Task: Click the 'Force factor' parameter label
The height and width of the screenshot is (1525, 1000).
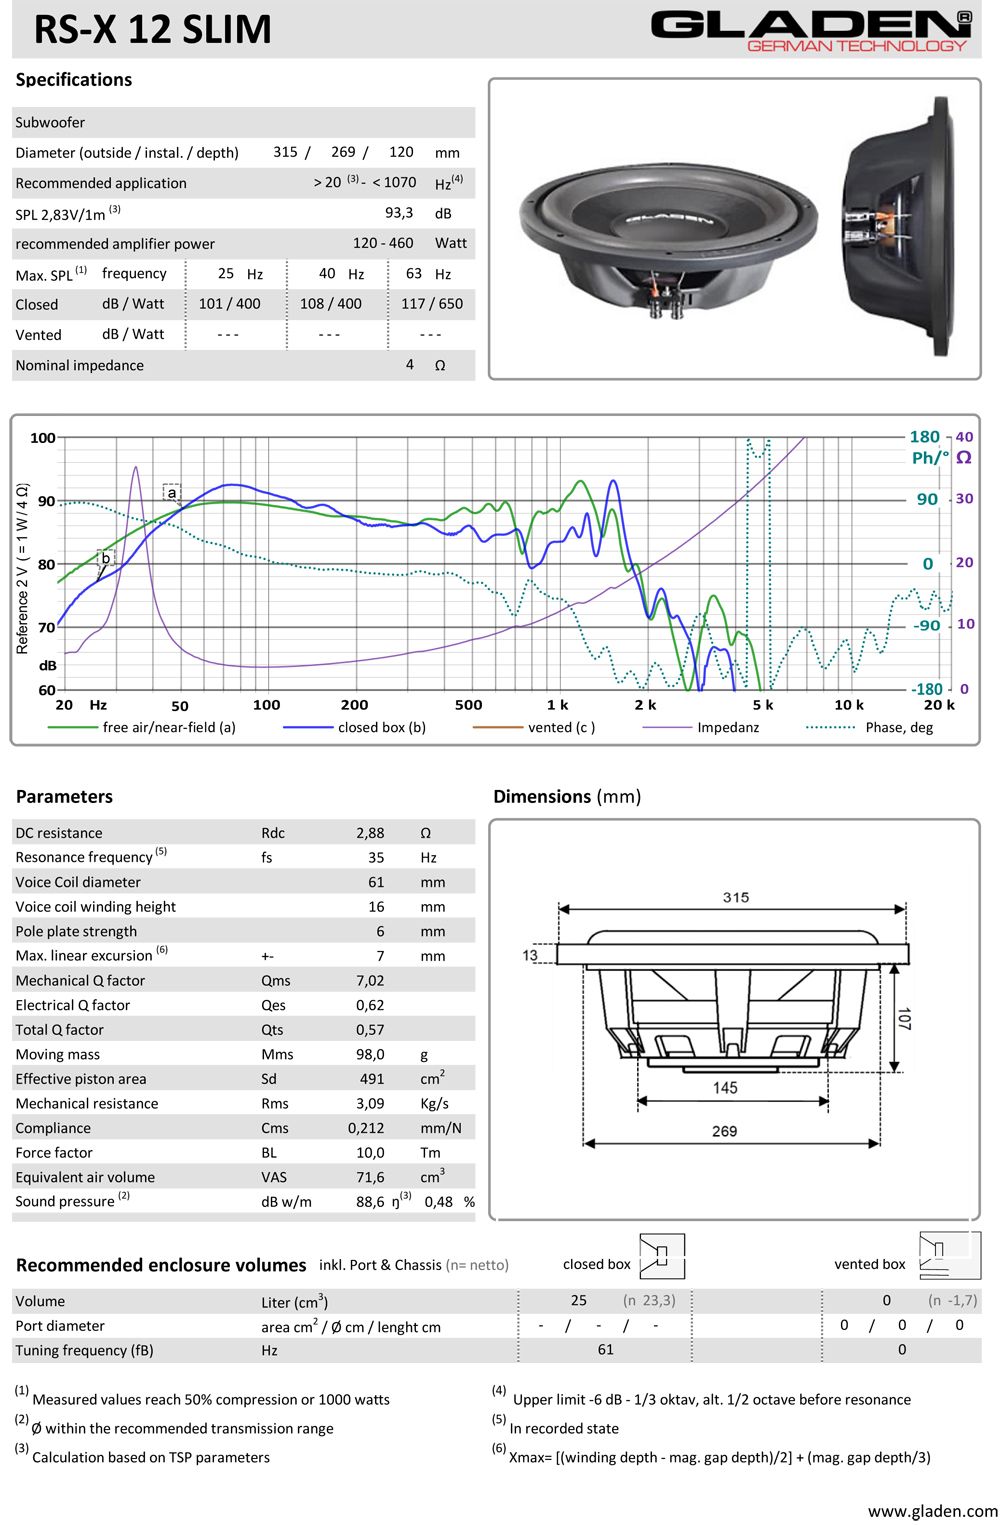Action: tap(54, 1153)
